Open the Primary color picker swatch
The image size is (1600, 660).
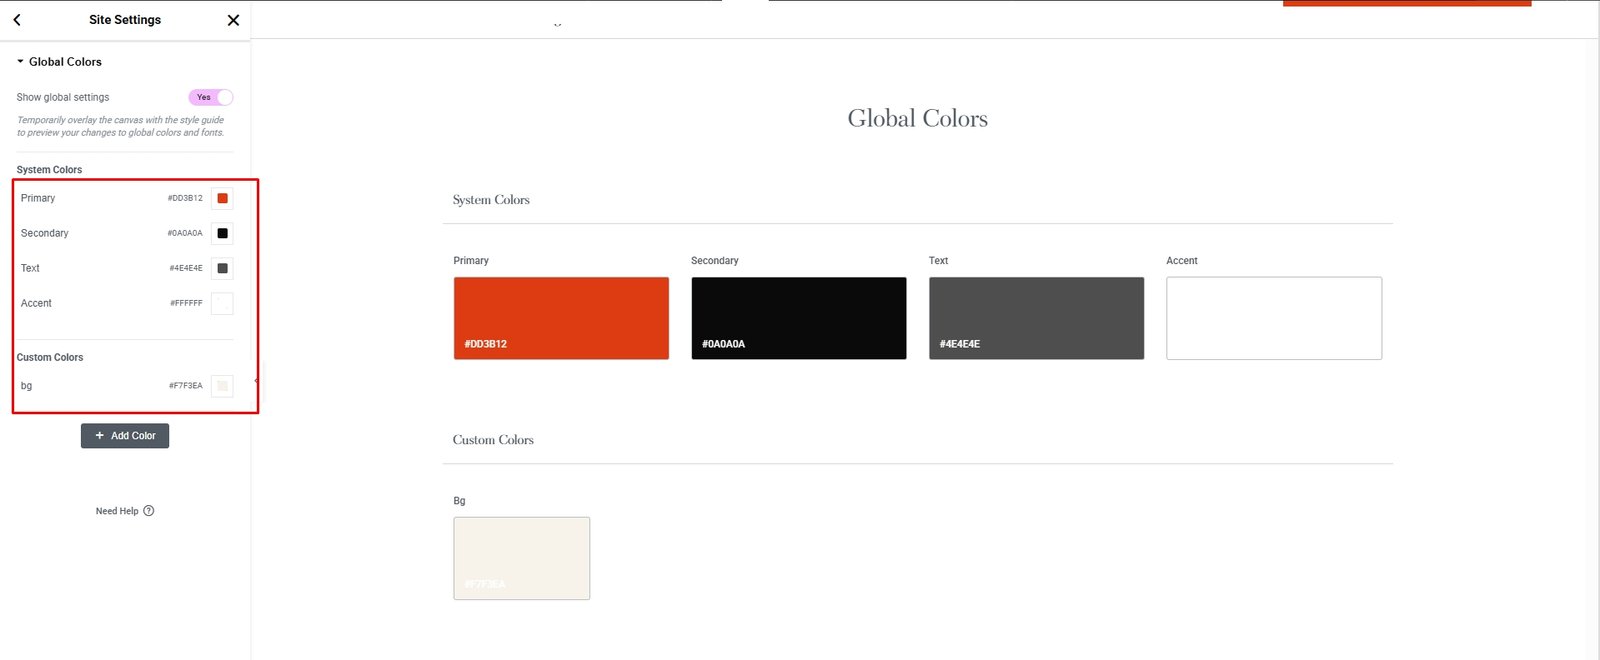tap(222, 198)
